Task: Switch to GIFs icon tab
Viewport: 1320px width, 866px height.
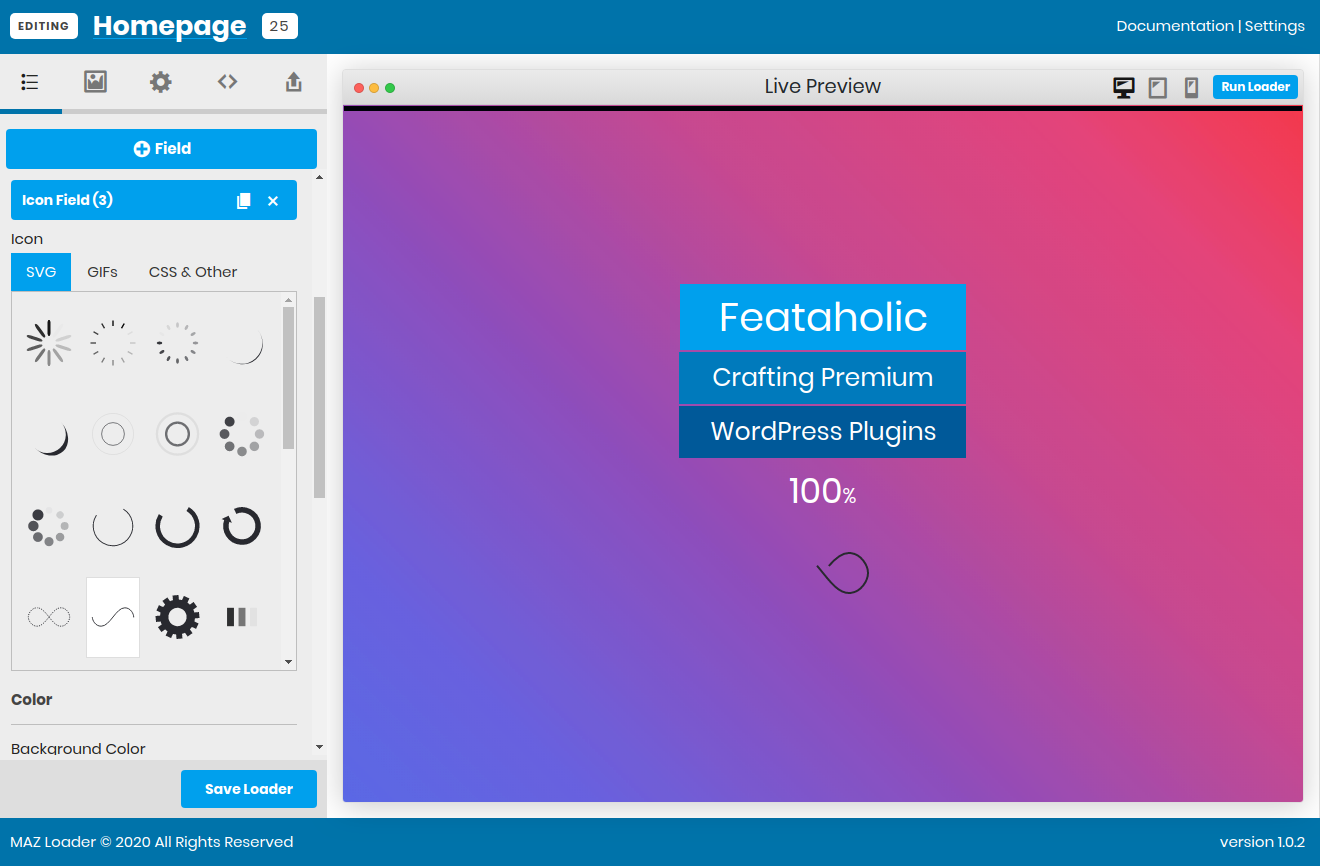Action: point(102,272)
